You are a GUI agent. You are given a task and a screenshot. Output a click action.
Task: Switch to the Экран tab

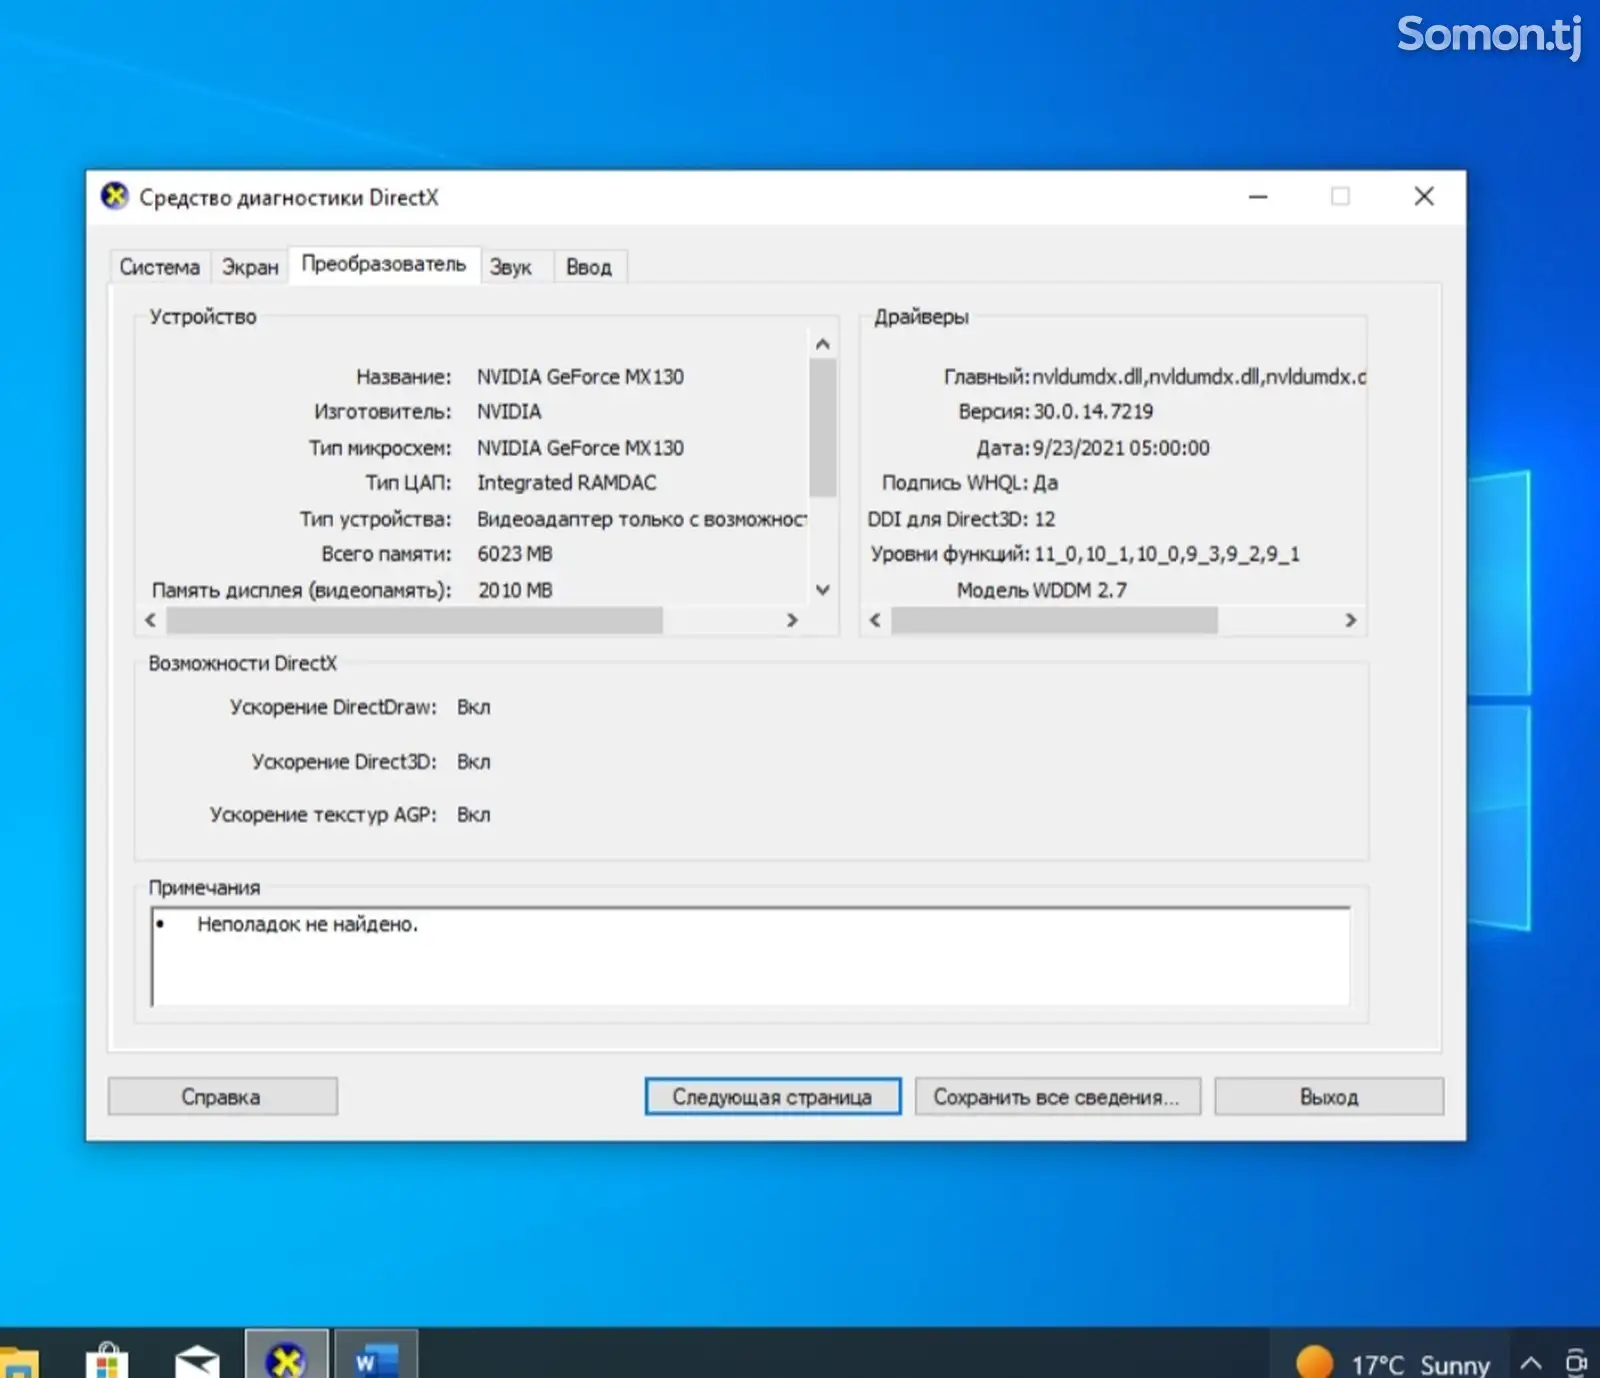coord(250,267)
